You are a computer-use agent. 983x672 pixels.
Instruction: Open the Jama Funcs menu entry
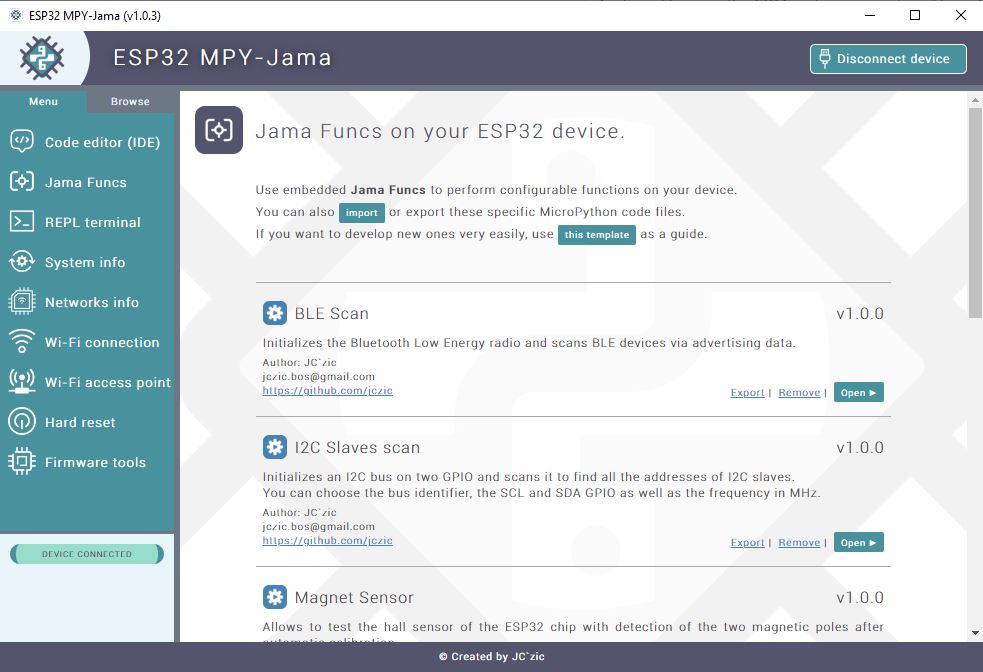click(x=87, y=182)
